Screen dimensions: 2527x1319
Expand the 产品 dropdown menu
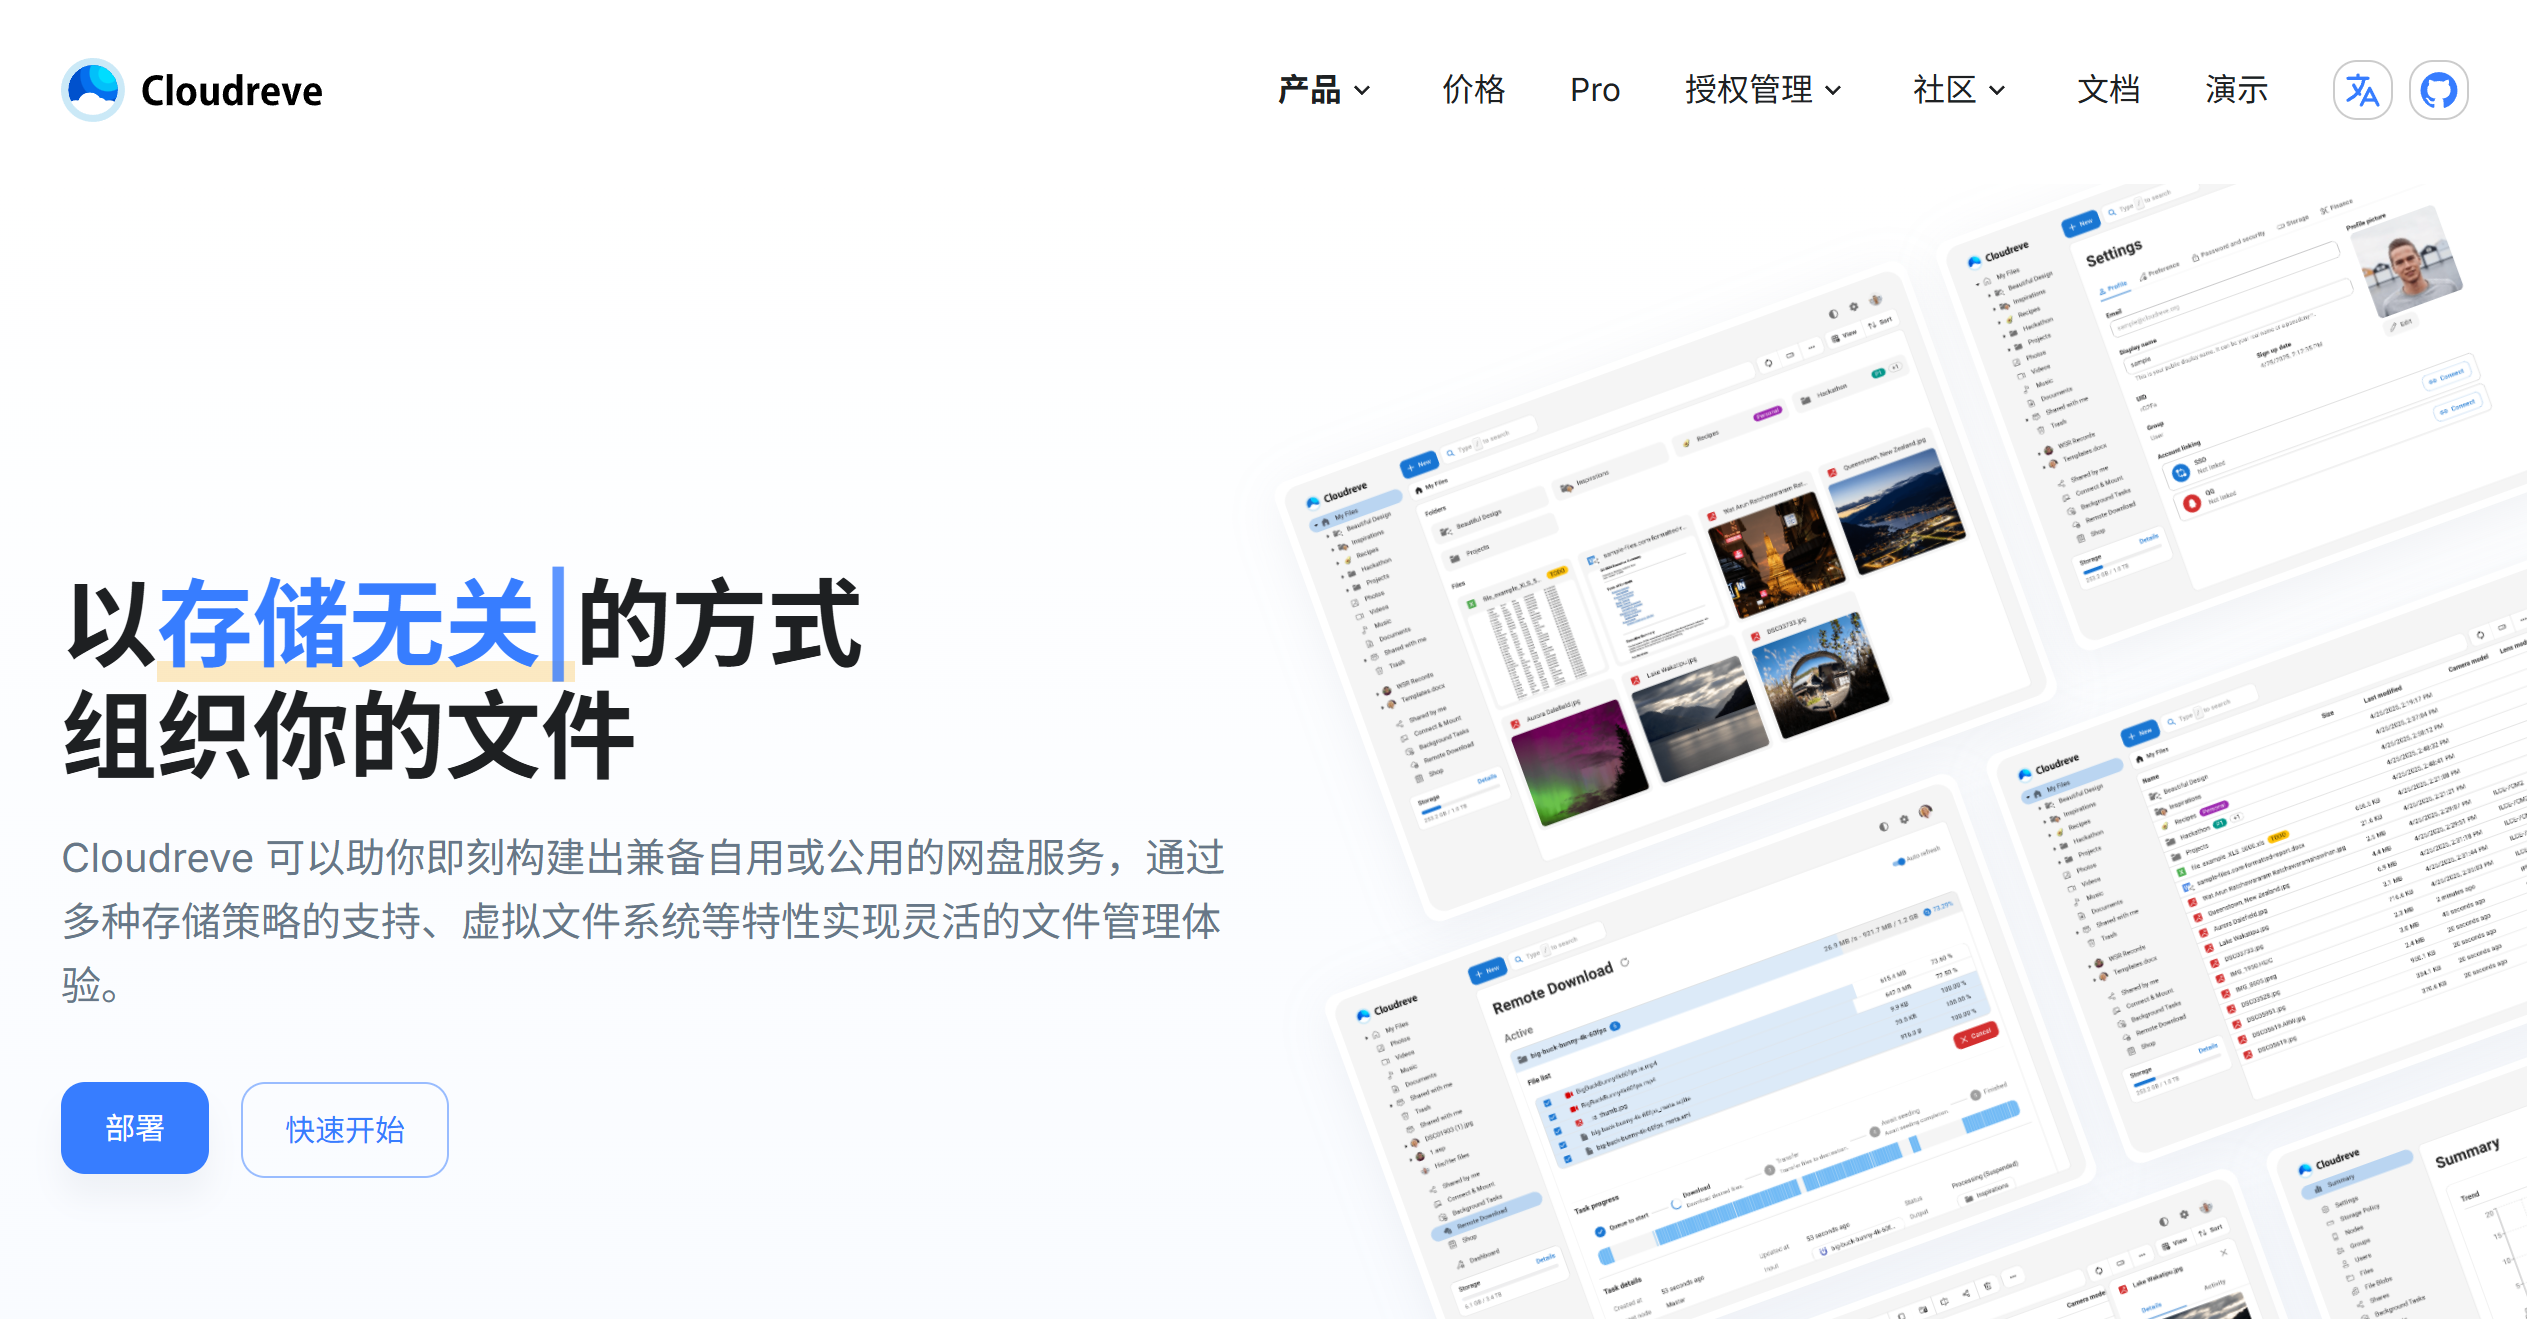[1324, 90]
